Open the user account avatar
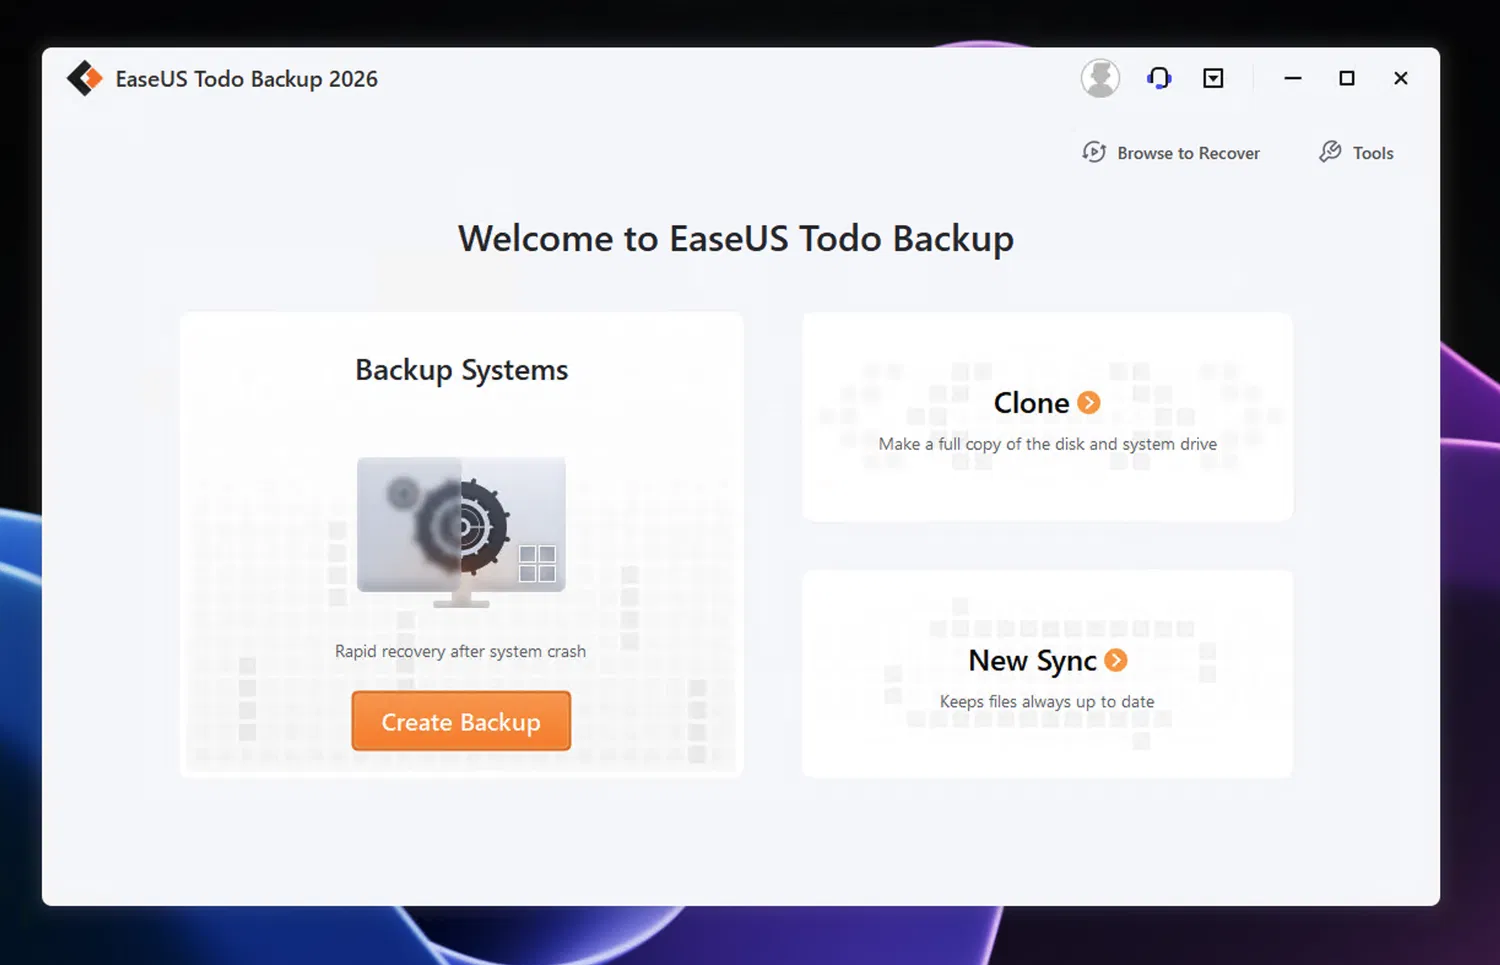This screenshot has height=965, width=1500. click(1100, 78)
